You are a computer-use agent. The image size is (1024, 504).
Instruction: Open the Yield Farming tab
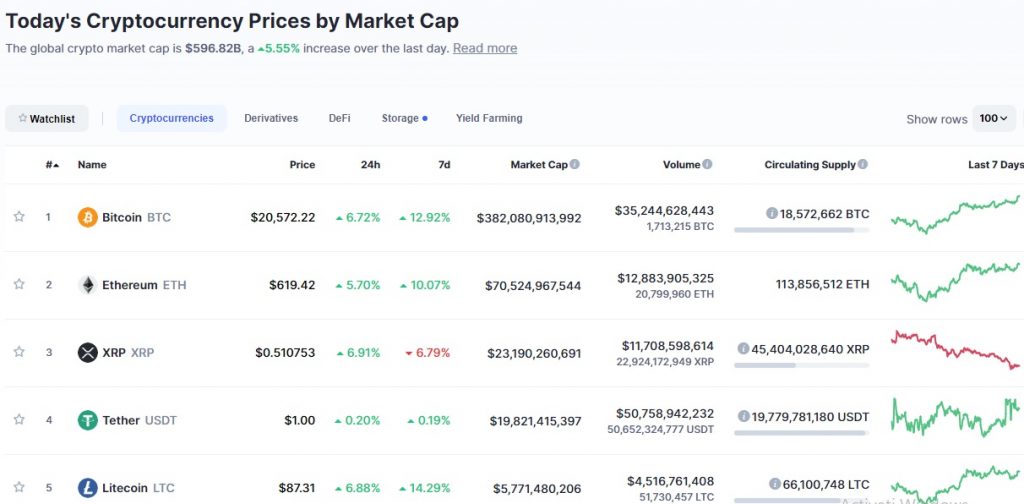click(x=489, y=118)
